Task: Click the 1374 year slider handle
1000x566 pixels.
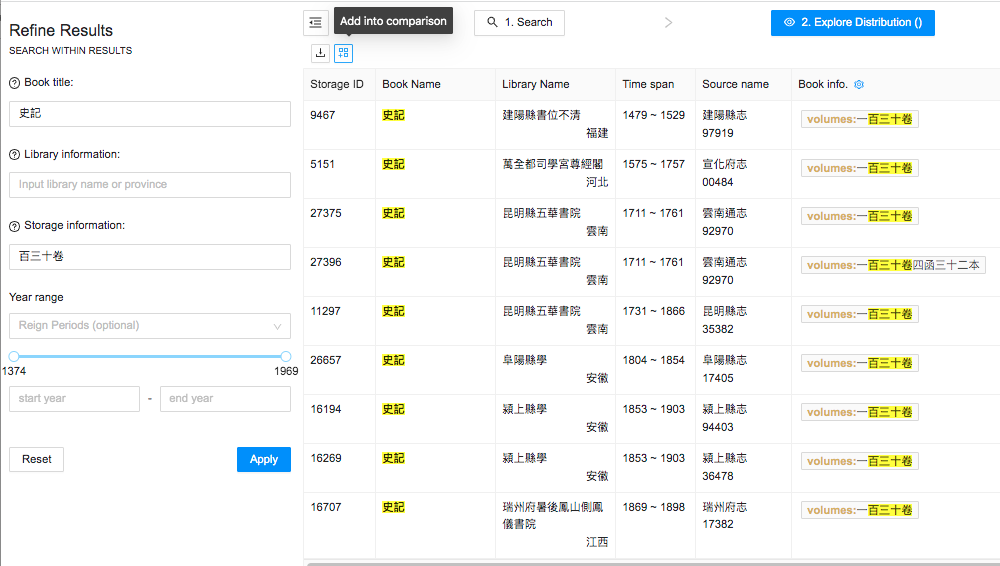Action: pos(14,356)
